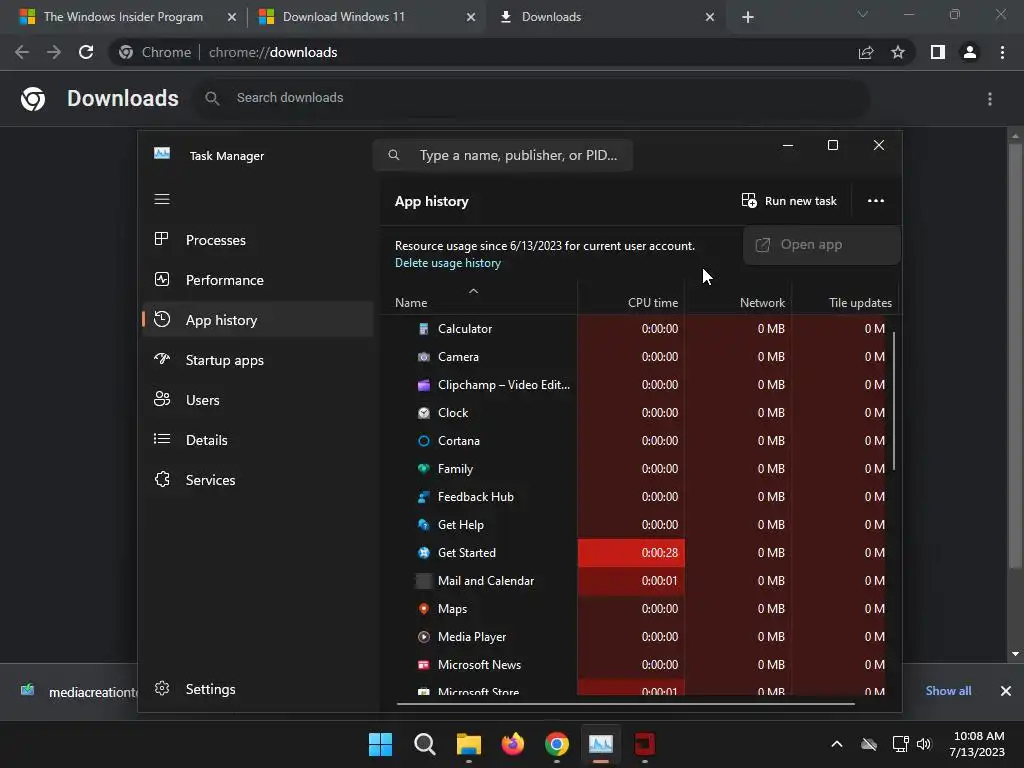
Task: Open the Performance page icon
Action: [x=161, y=280]
